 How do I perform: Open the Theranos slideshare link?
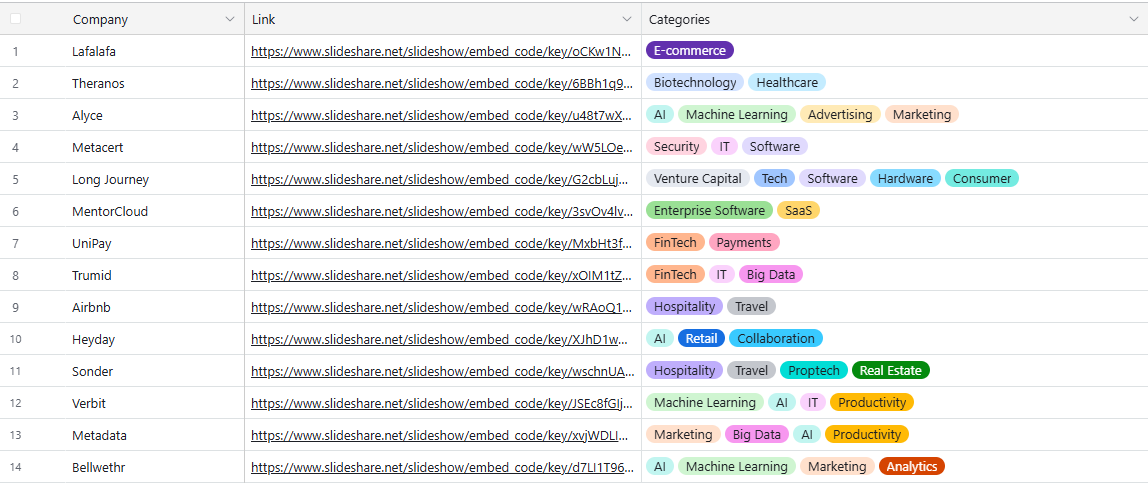[441, 83]
